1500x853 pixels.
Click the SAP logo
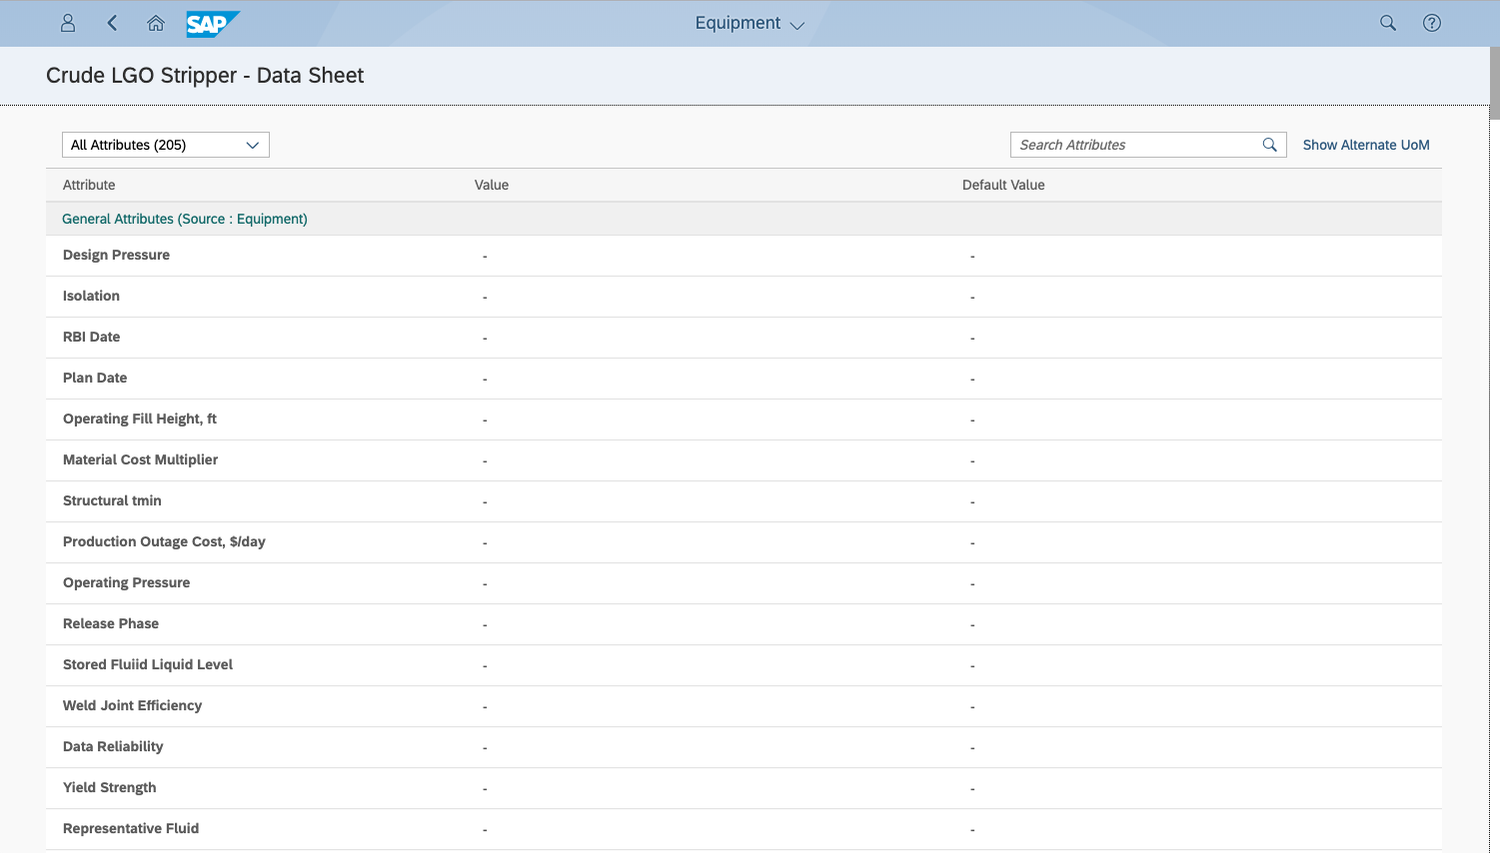point(212,22)
